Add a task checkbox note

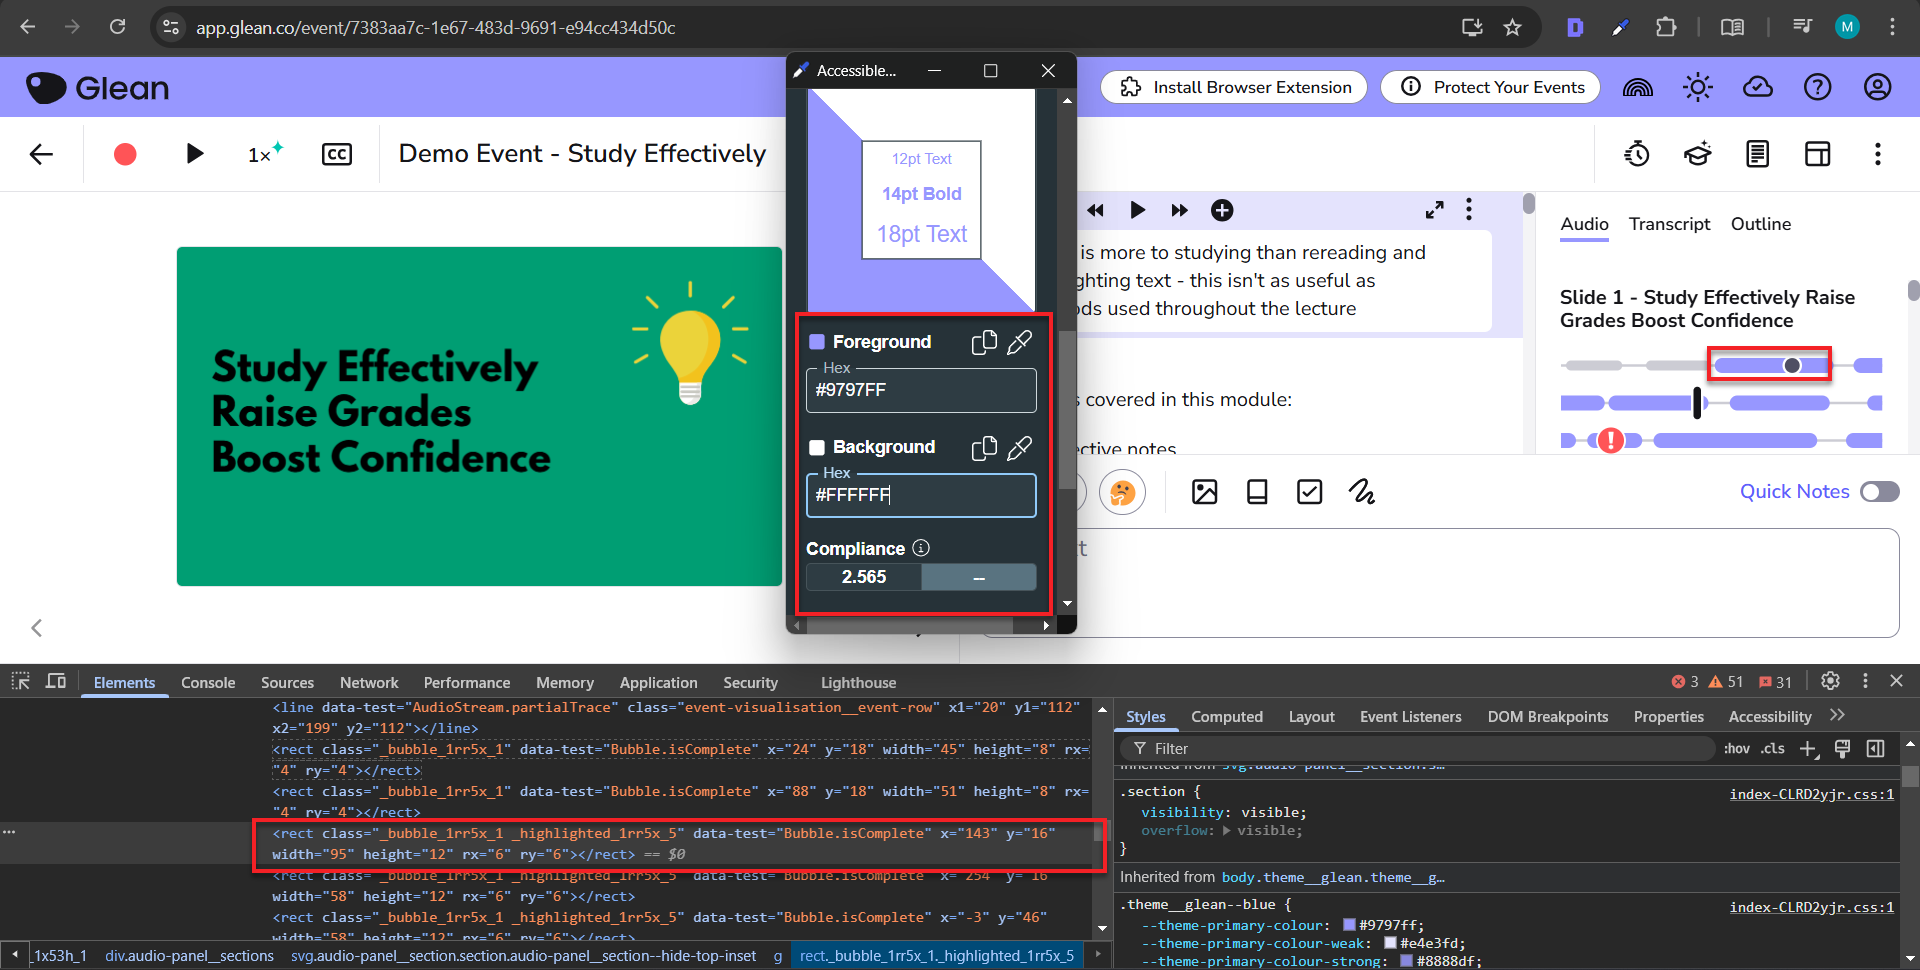tap(1309, 492)
